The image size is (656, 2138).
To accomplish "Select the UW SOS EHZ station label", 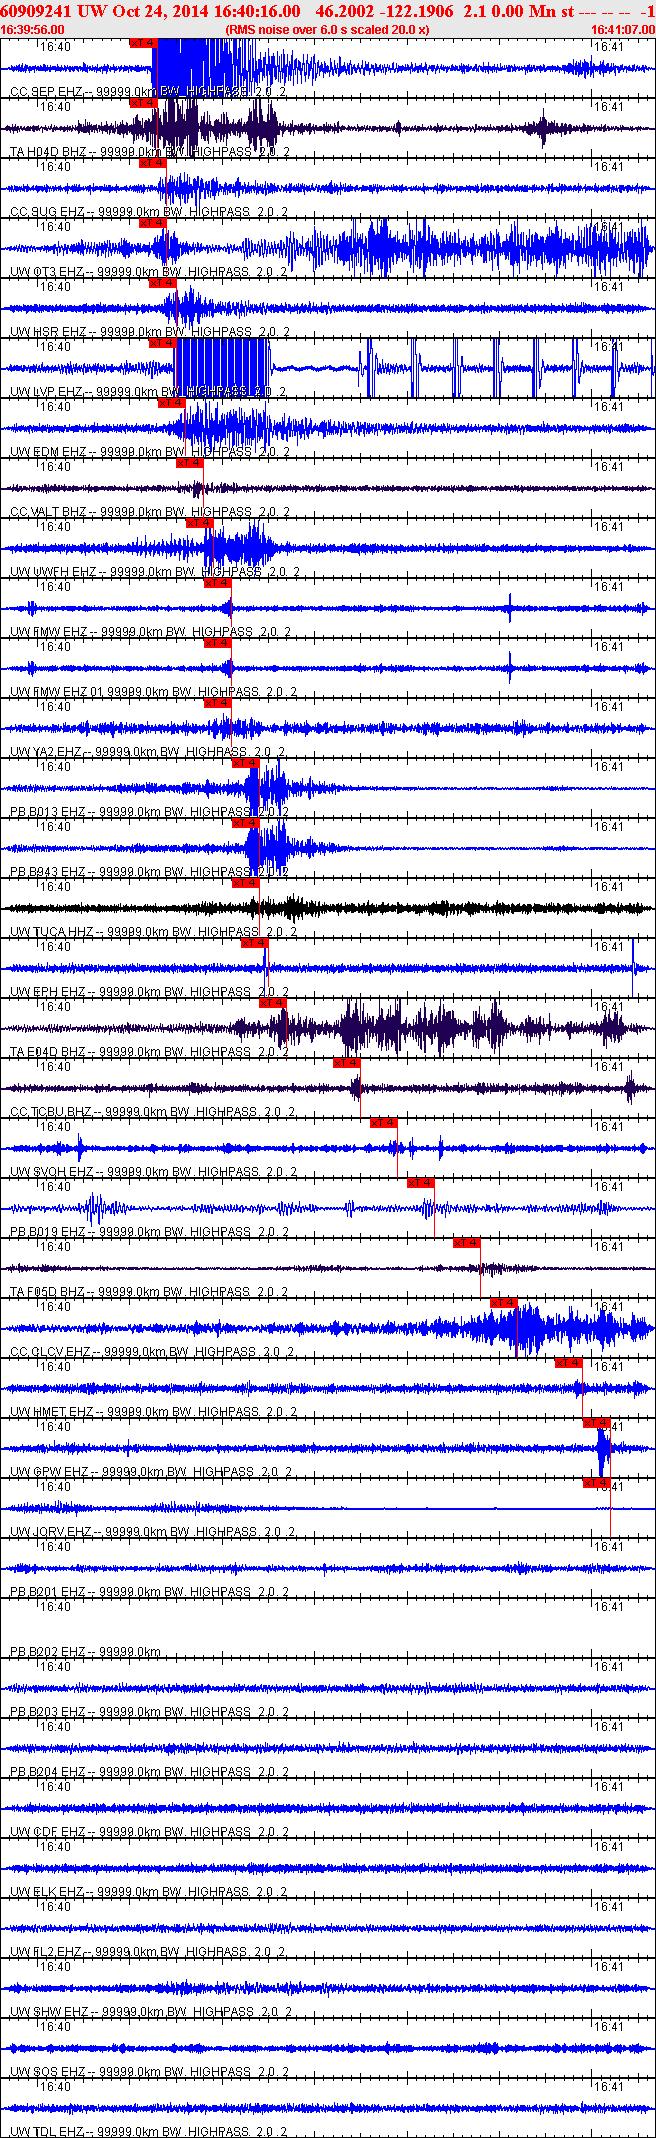I will [150, 2072].
